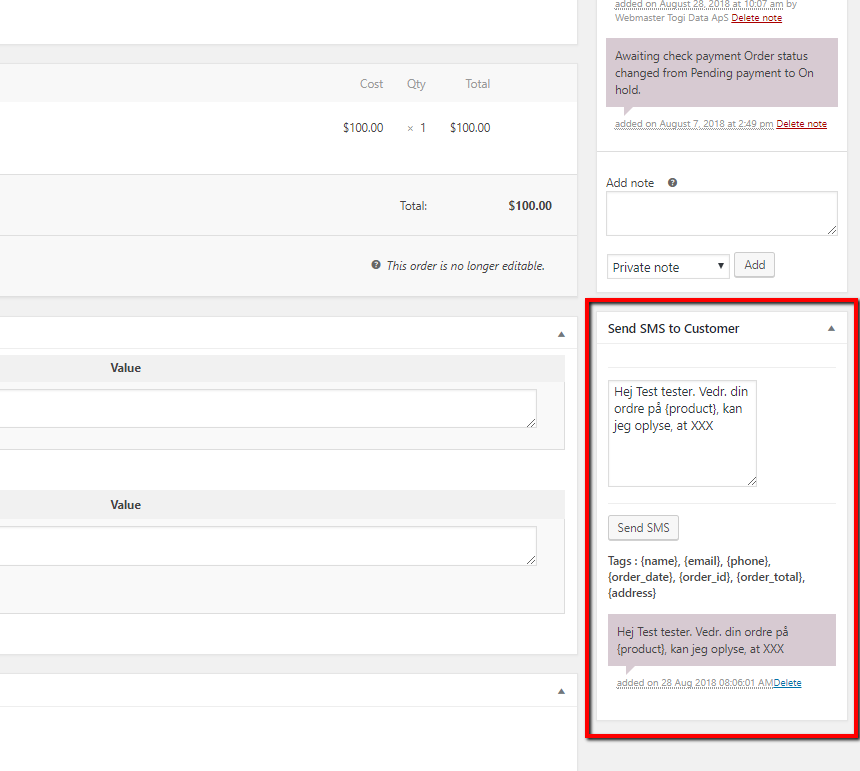Click the first Value text area

tap(268, 409)
